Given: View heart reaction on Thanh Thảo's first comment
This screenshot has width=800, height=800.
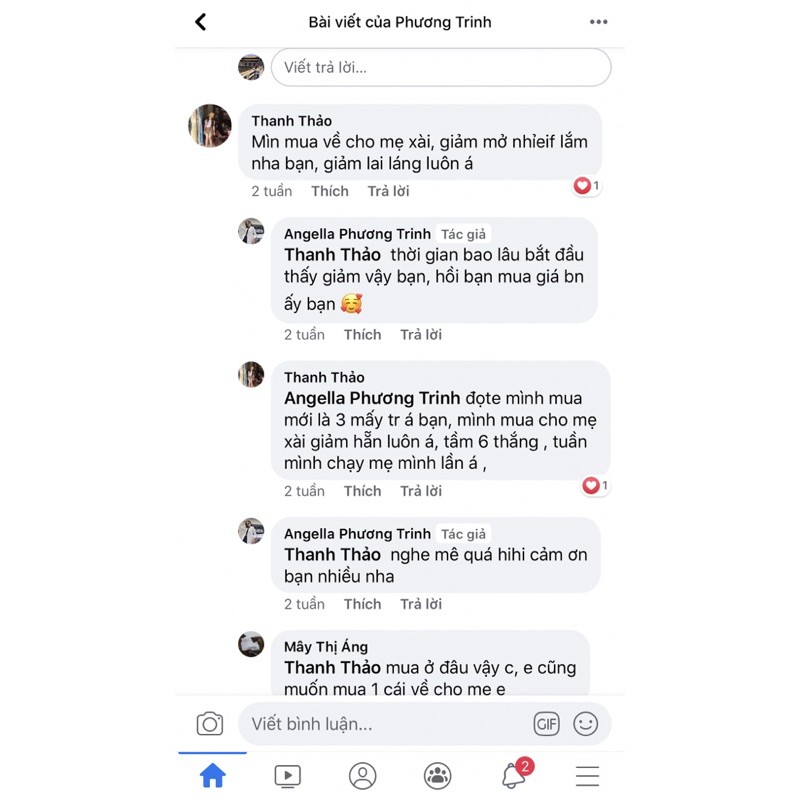Looking at the screenshot, I should click(586, 186).
